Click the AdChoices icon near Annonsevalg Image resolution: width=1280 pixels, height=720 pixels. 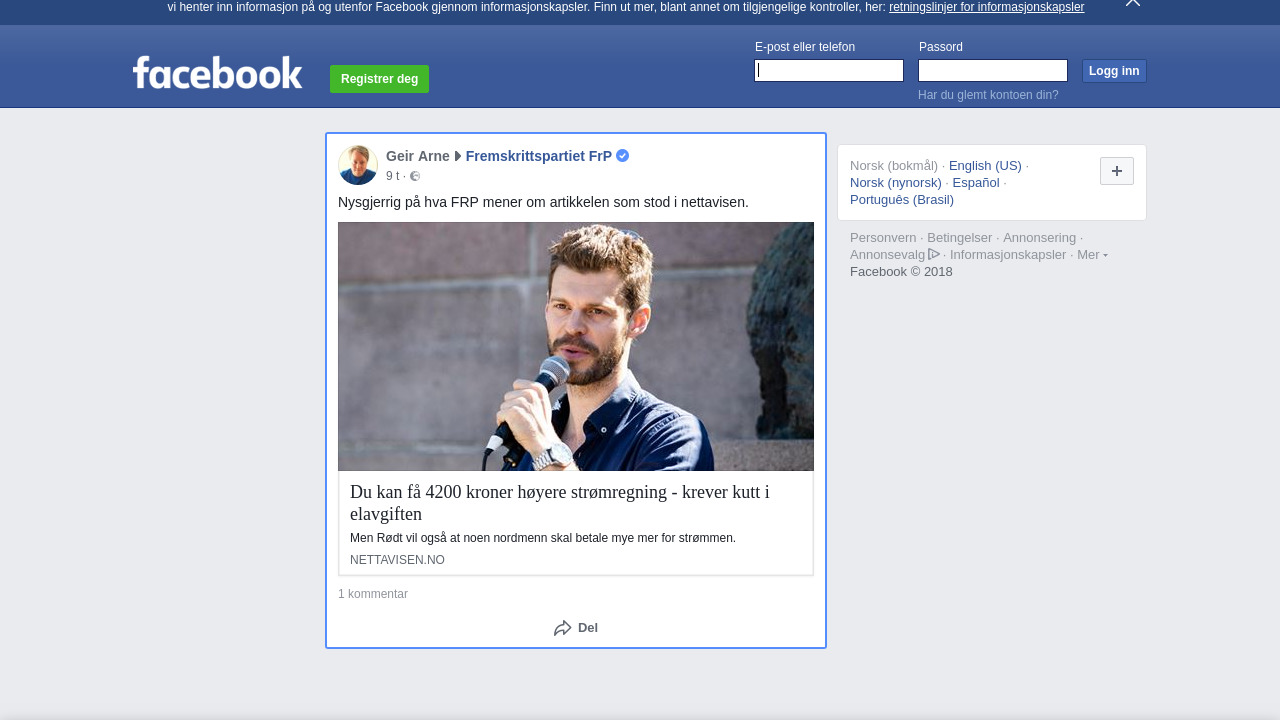[934, 254]
